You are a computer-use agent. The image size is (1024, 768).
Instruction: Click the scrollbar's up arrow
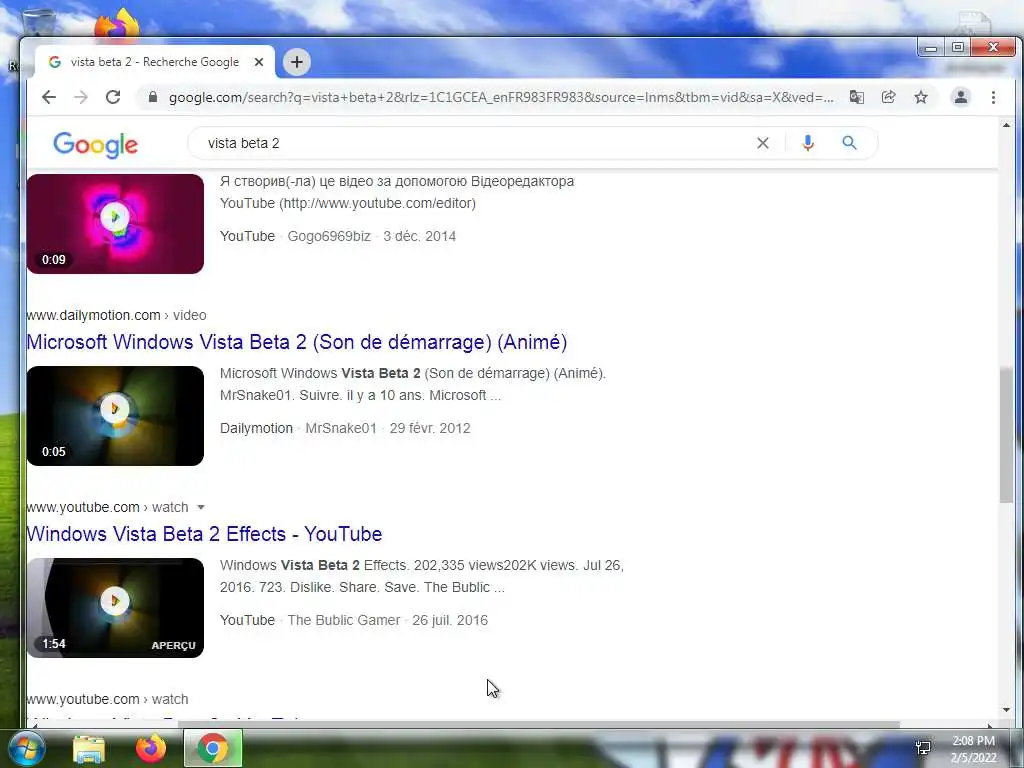[1006, 125]
